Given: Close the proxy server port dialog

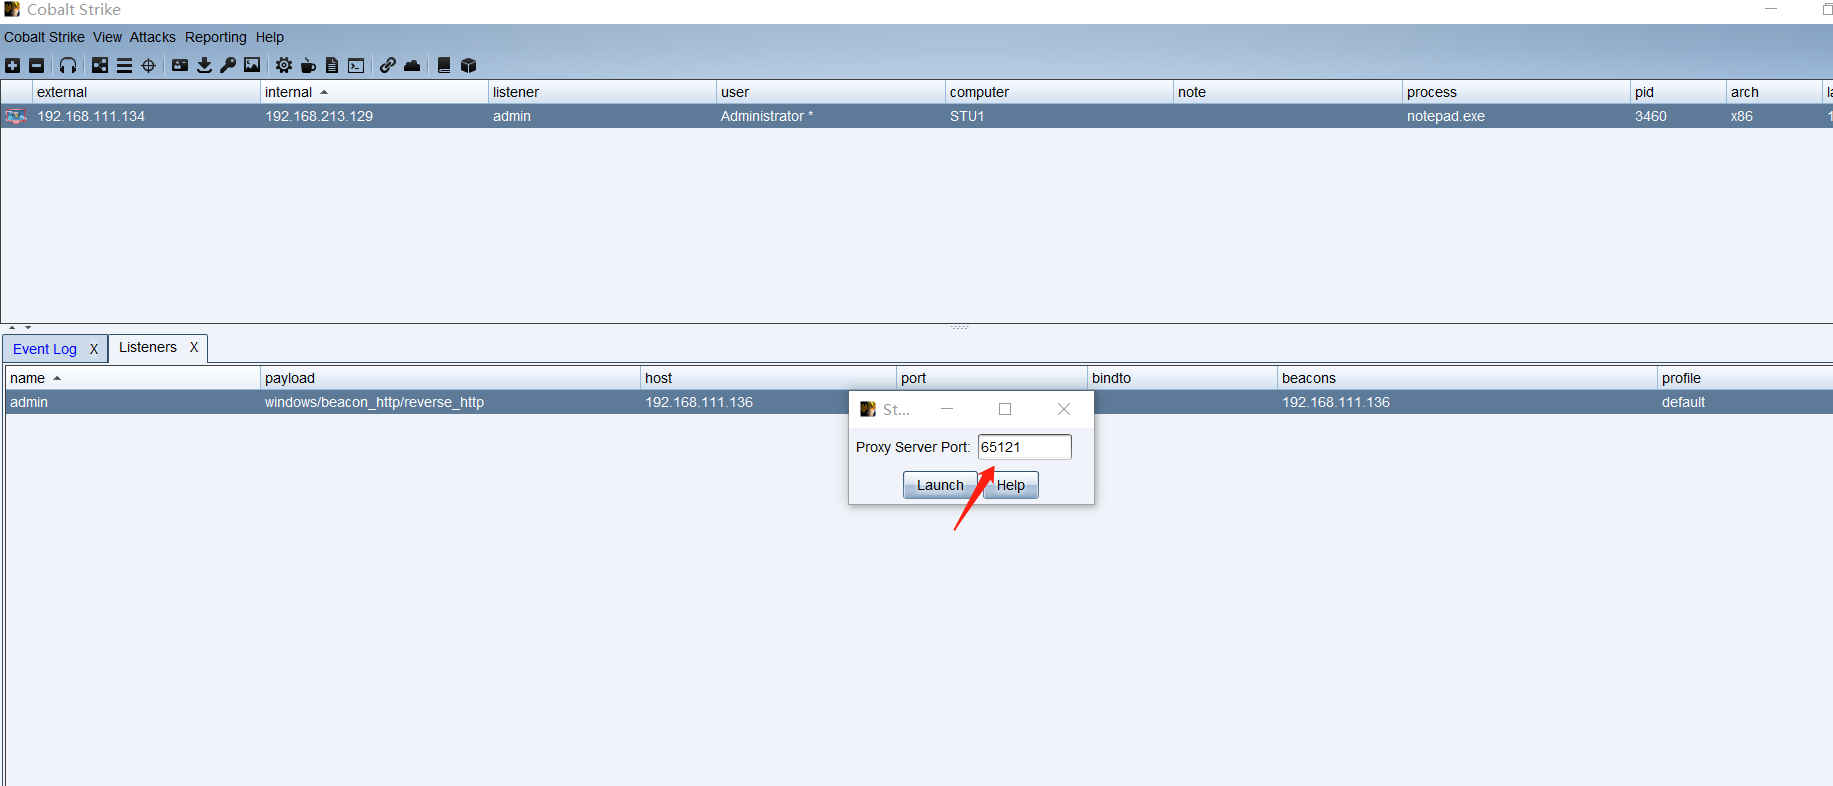Looking at the screenshot, I should [1064, 409].
